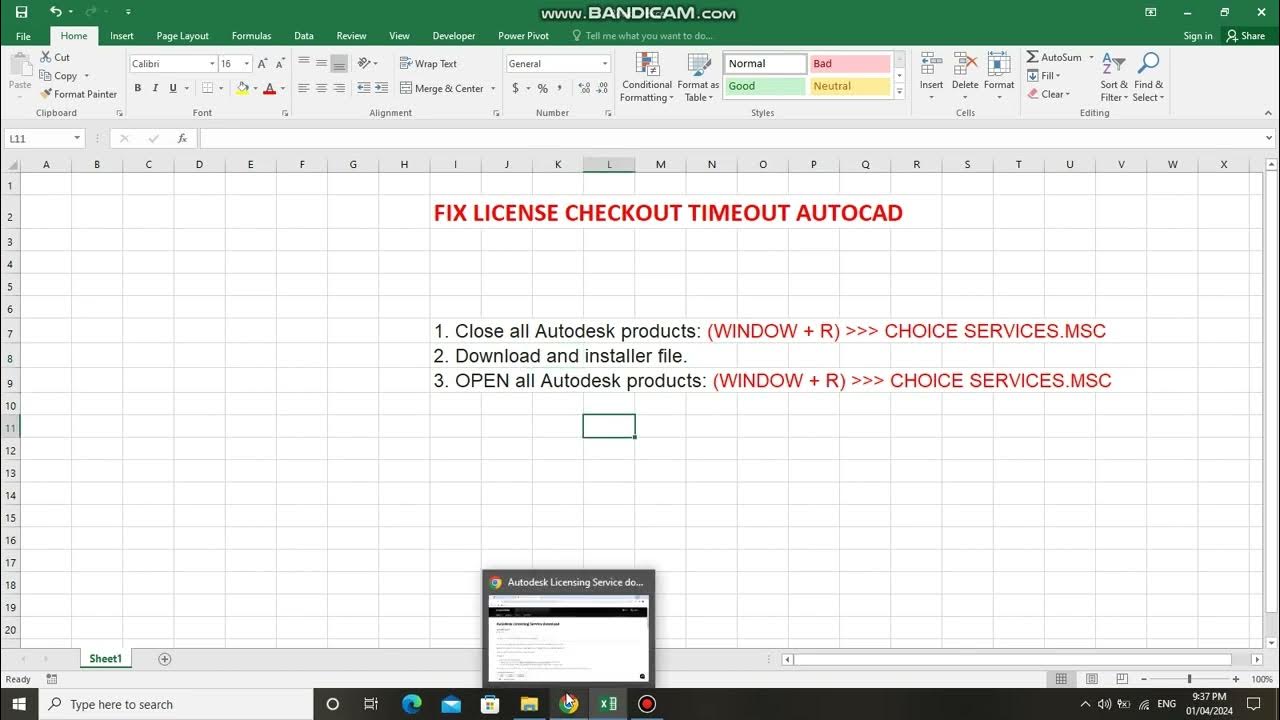Toggle Middle Align vertical alignment

point(321,63)
